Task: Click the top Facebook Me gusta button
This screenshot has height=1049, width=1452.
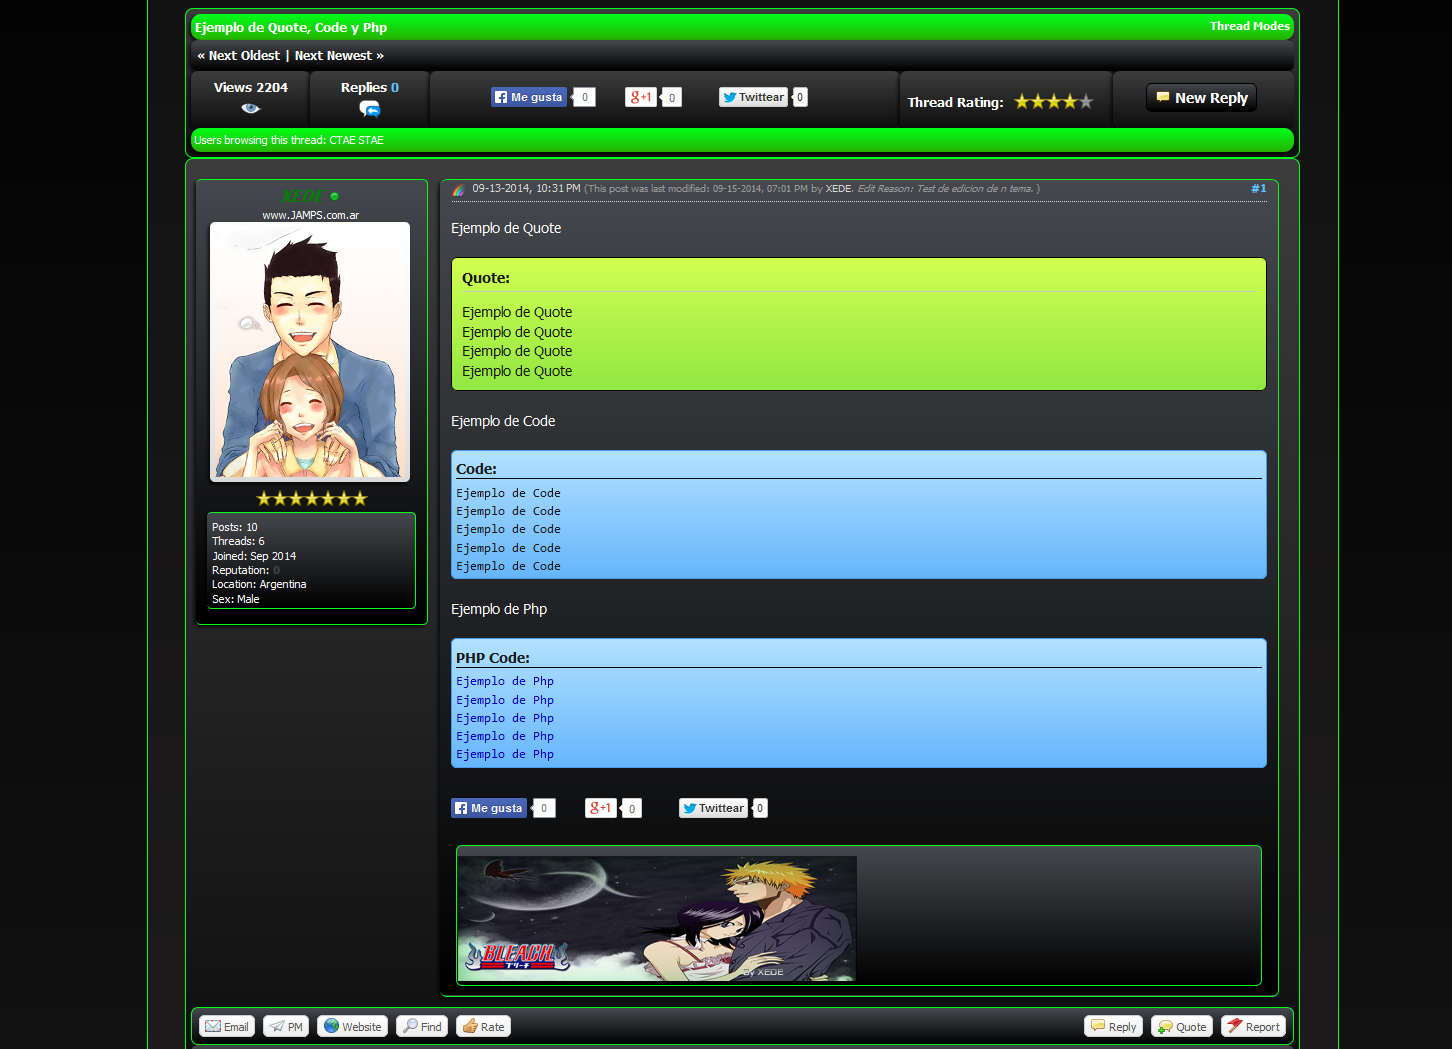Action: pos(529,97)
